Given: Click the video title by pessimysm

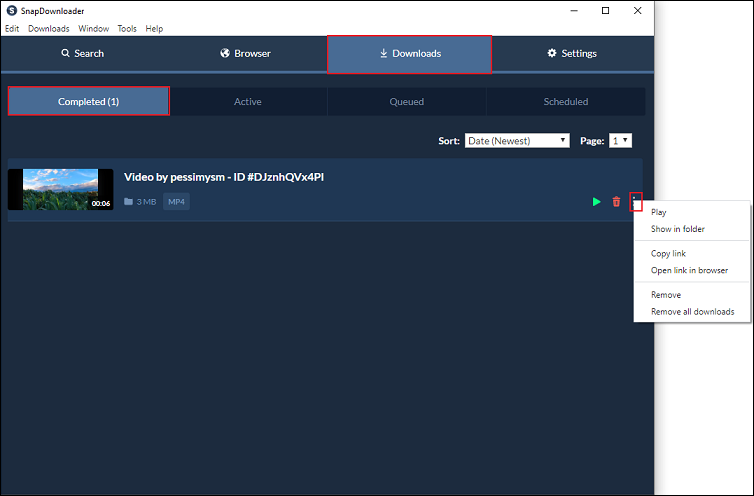Looking at the screenshot, I should click(x=224, y=177).
